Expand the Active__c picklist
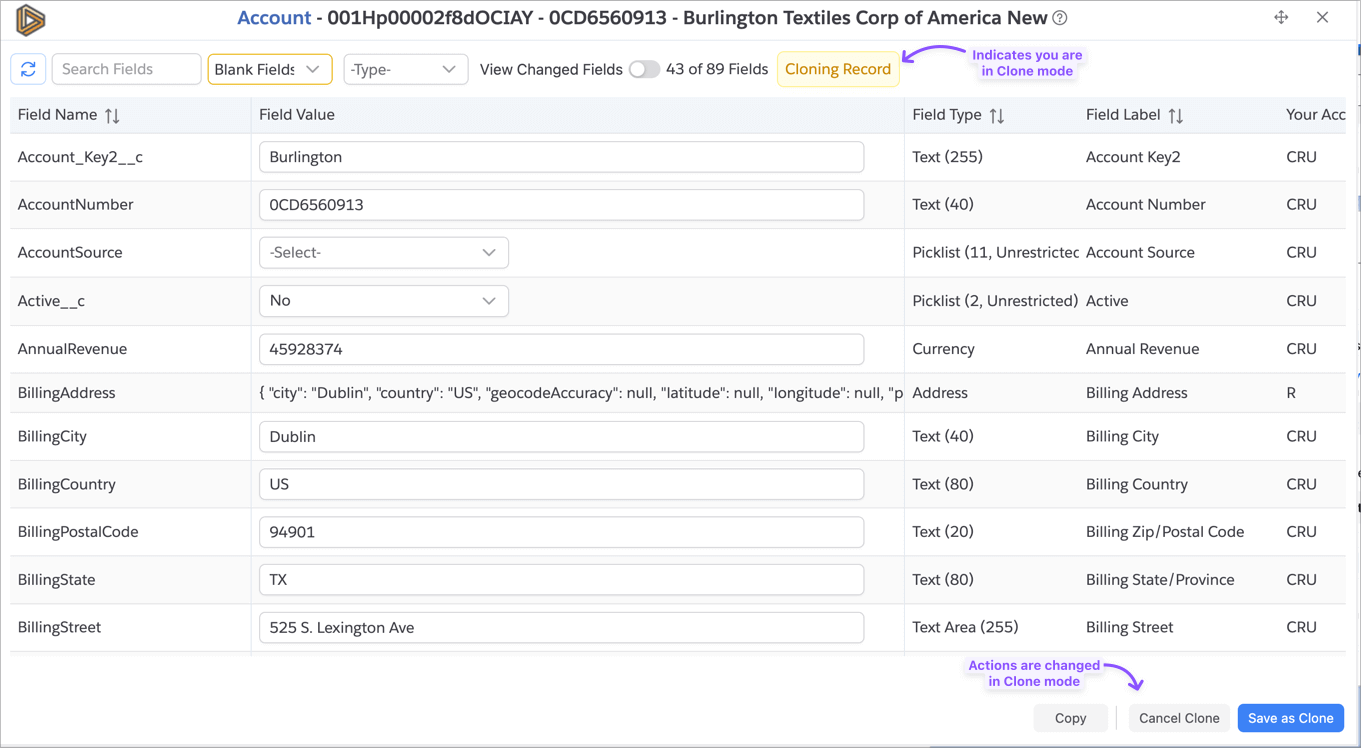 click(x=383, y=301)
